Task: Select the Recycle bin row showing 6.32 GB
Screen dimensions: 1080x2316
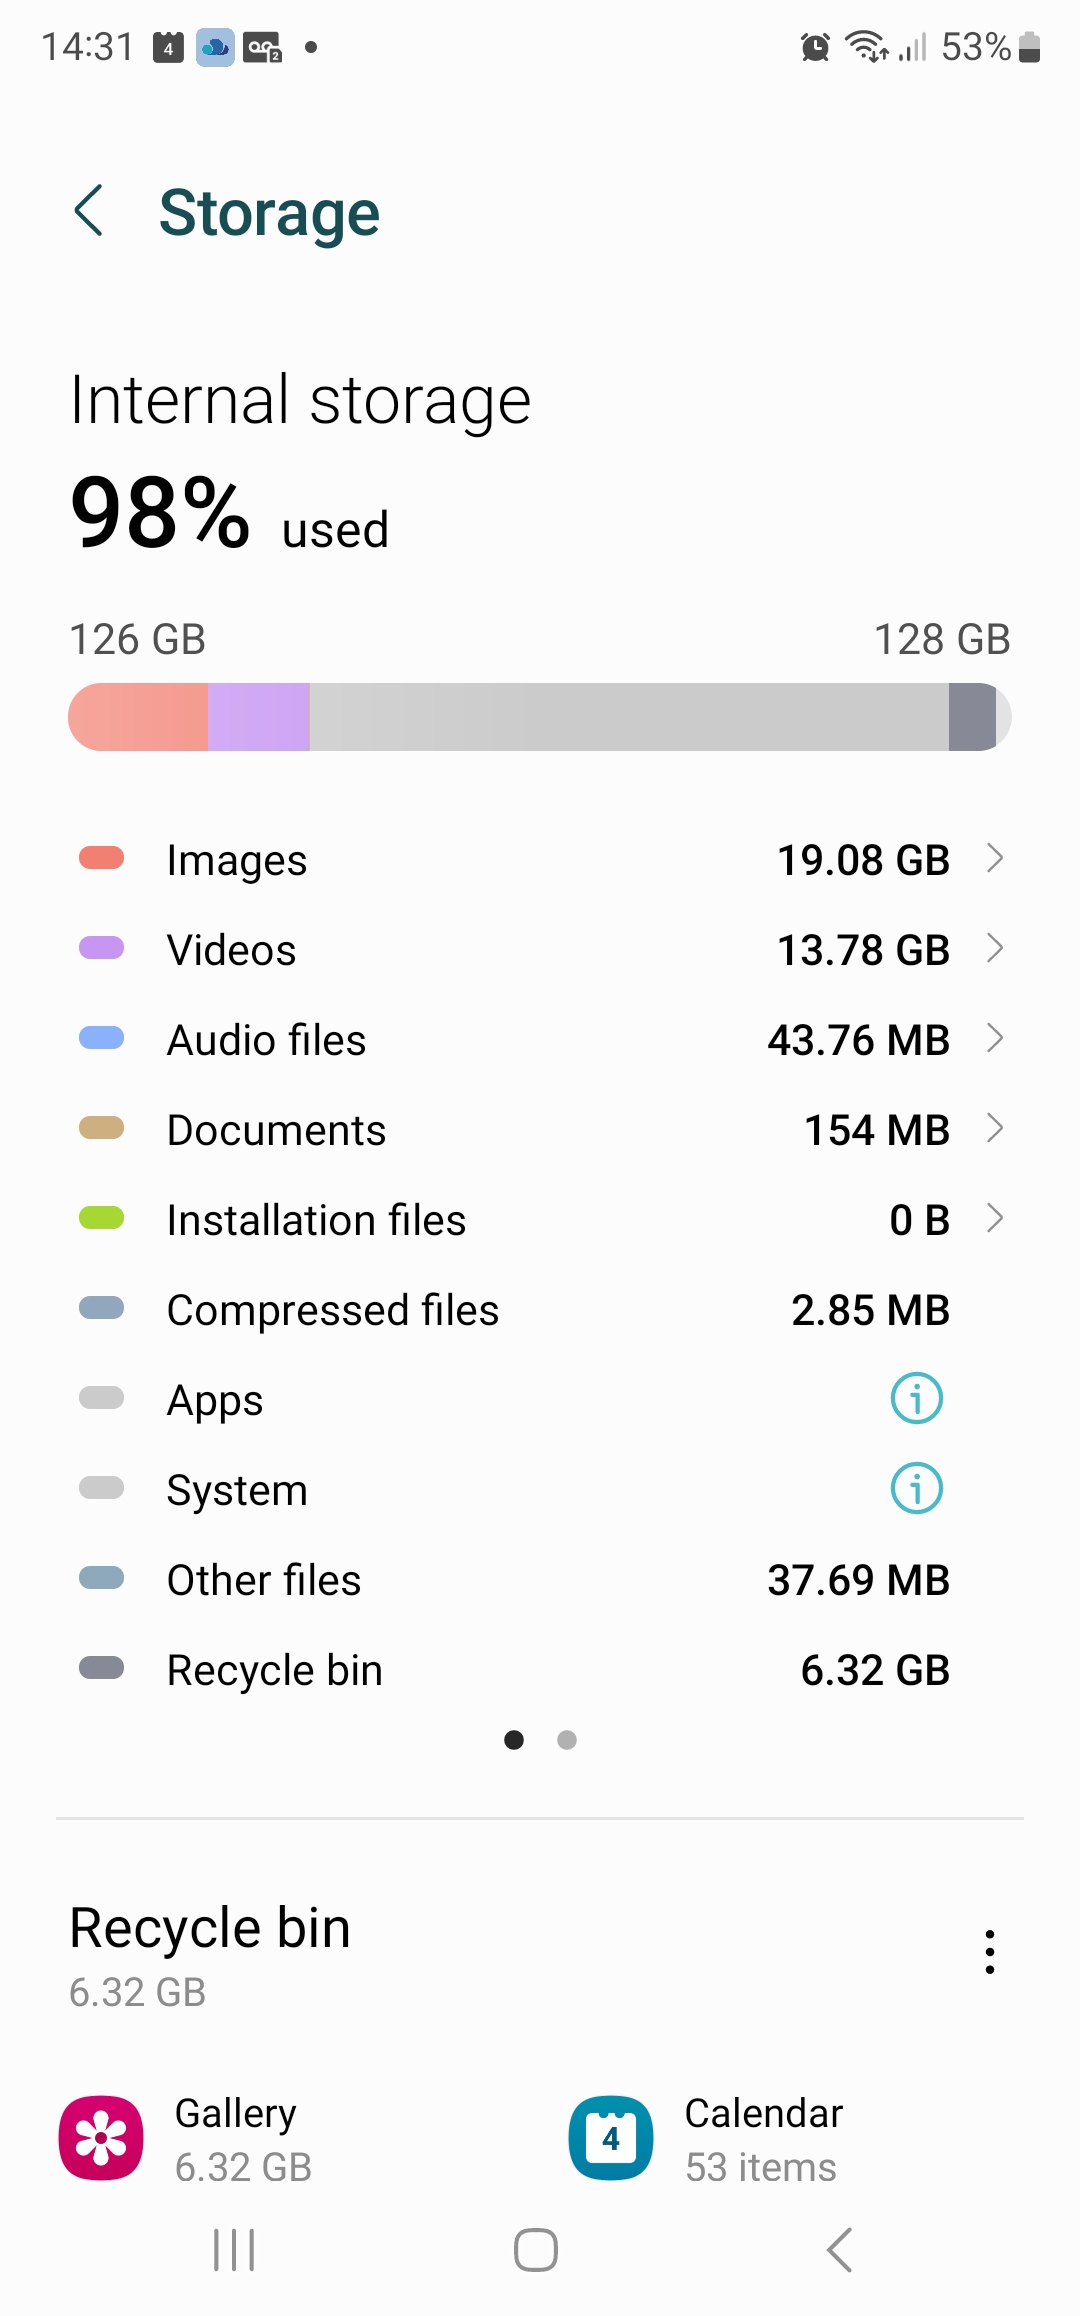Action: tap(540, 1668)
